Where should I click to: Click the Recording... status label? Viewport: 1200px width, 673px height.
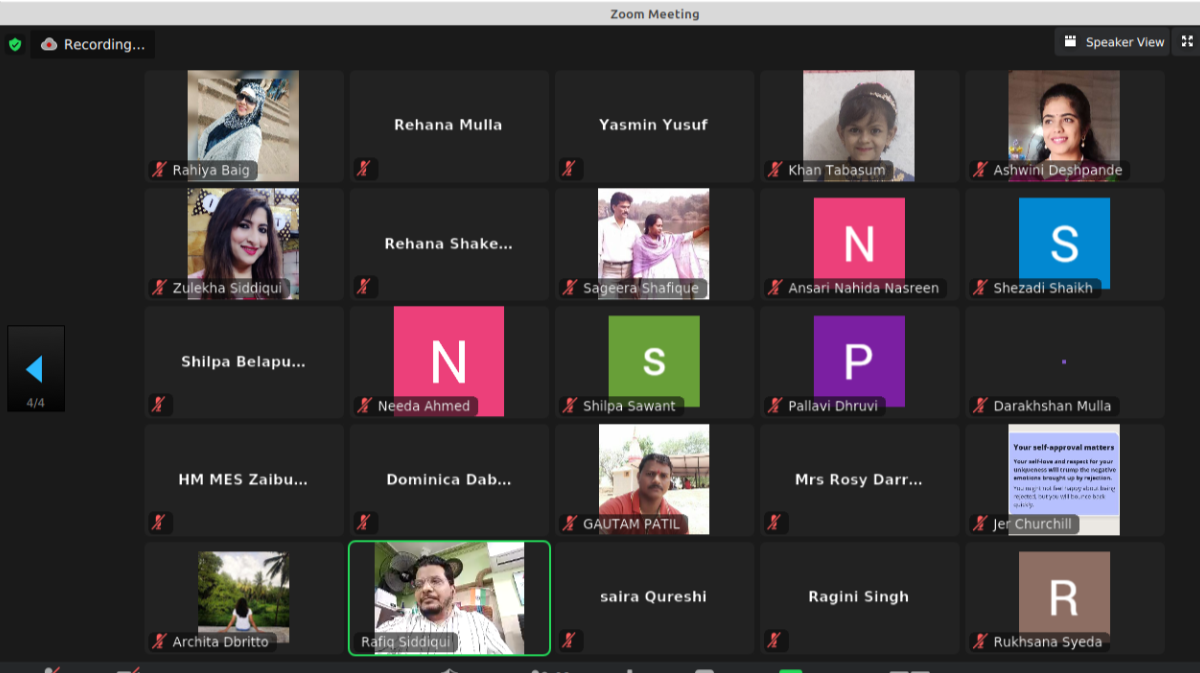pos(103,44)
